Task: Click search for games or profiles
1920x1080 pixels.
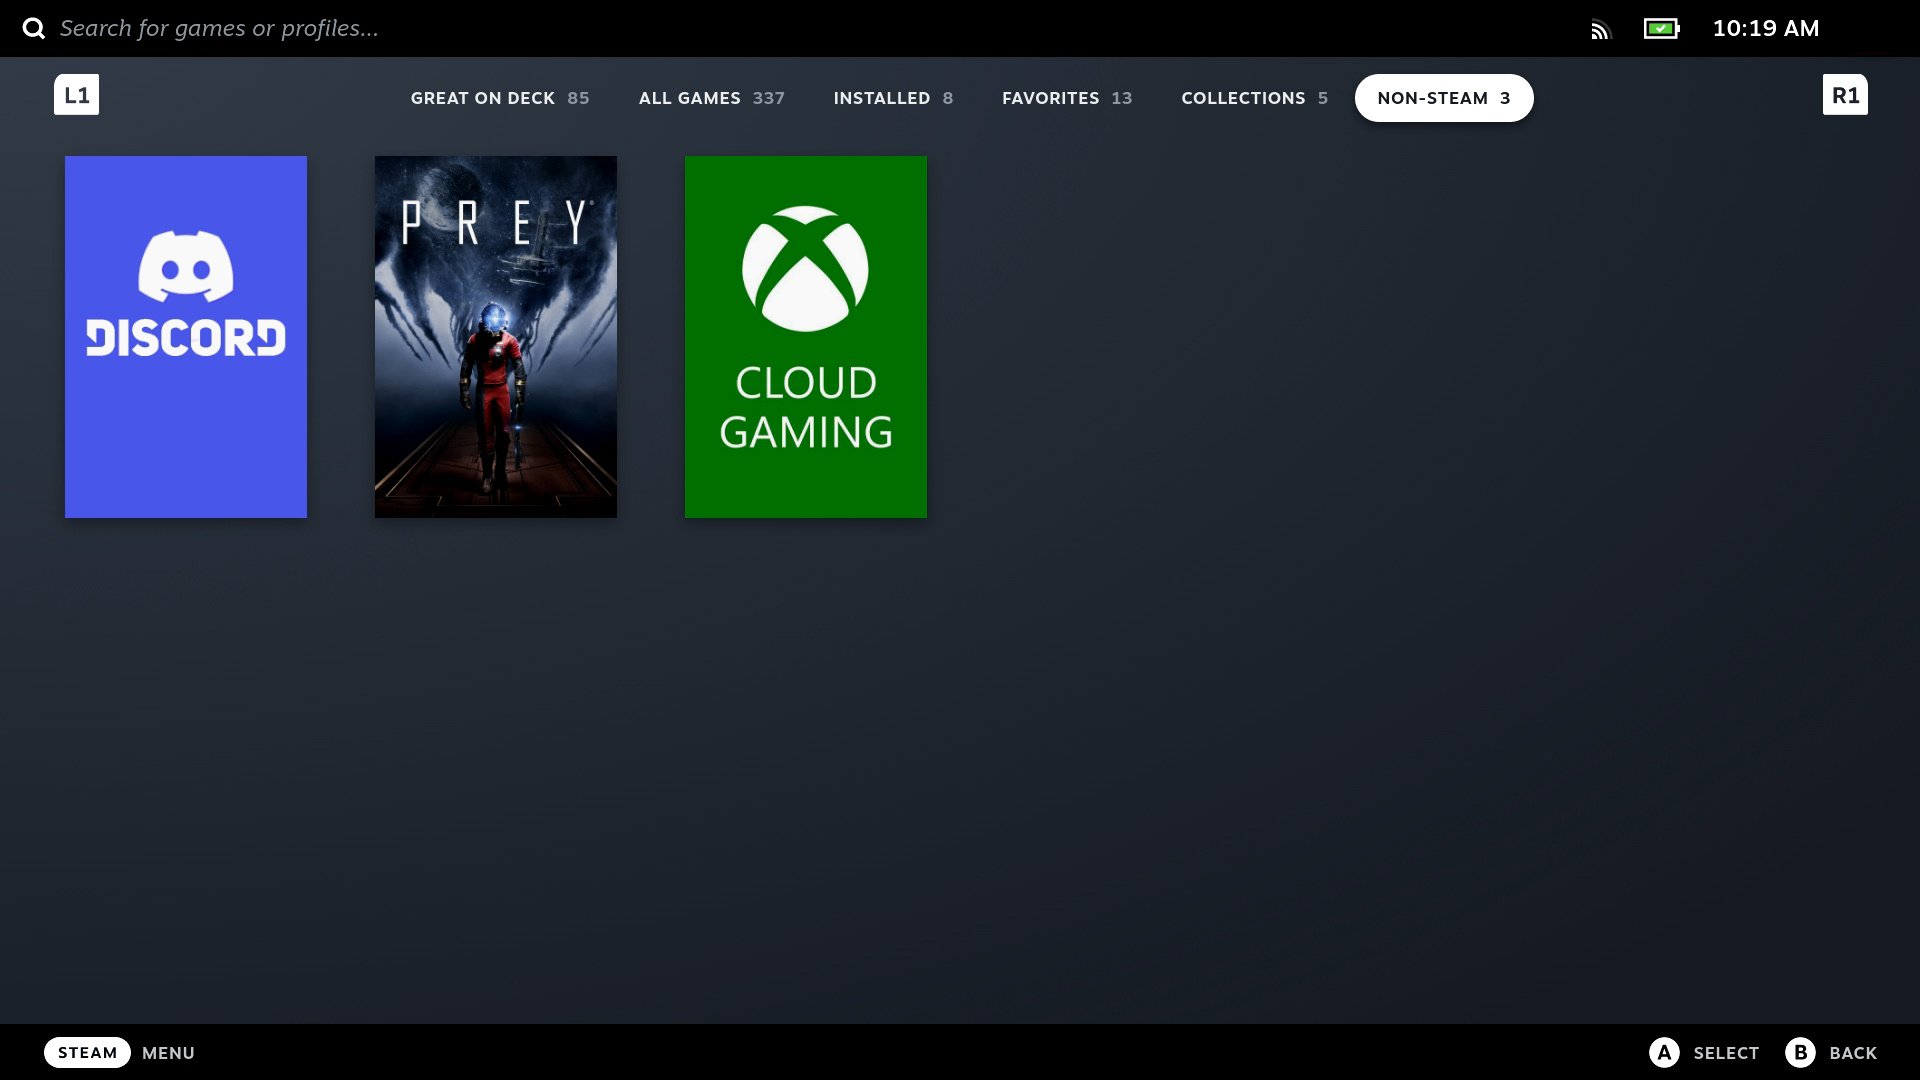Action: 218,28
